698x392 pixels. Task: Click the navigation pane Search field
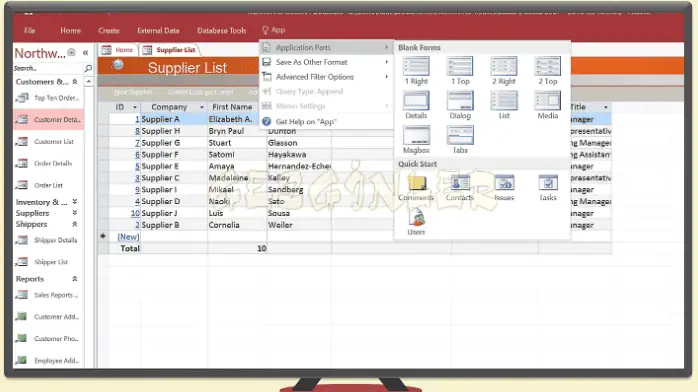pos(48,68)
